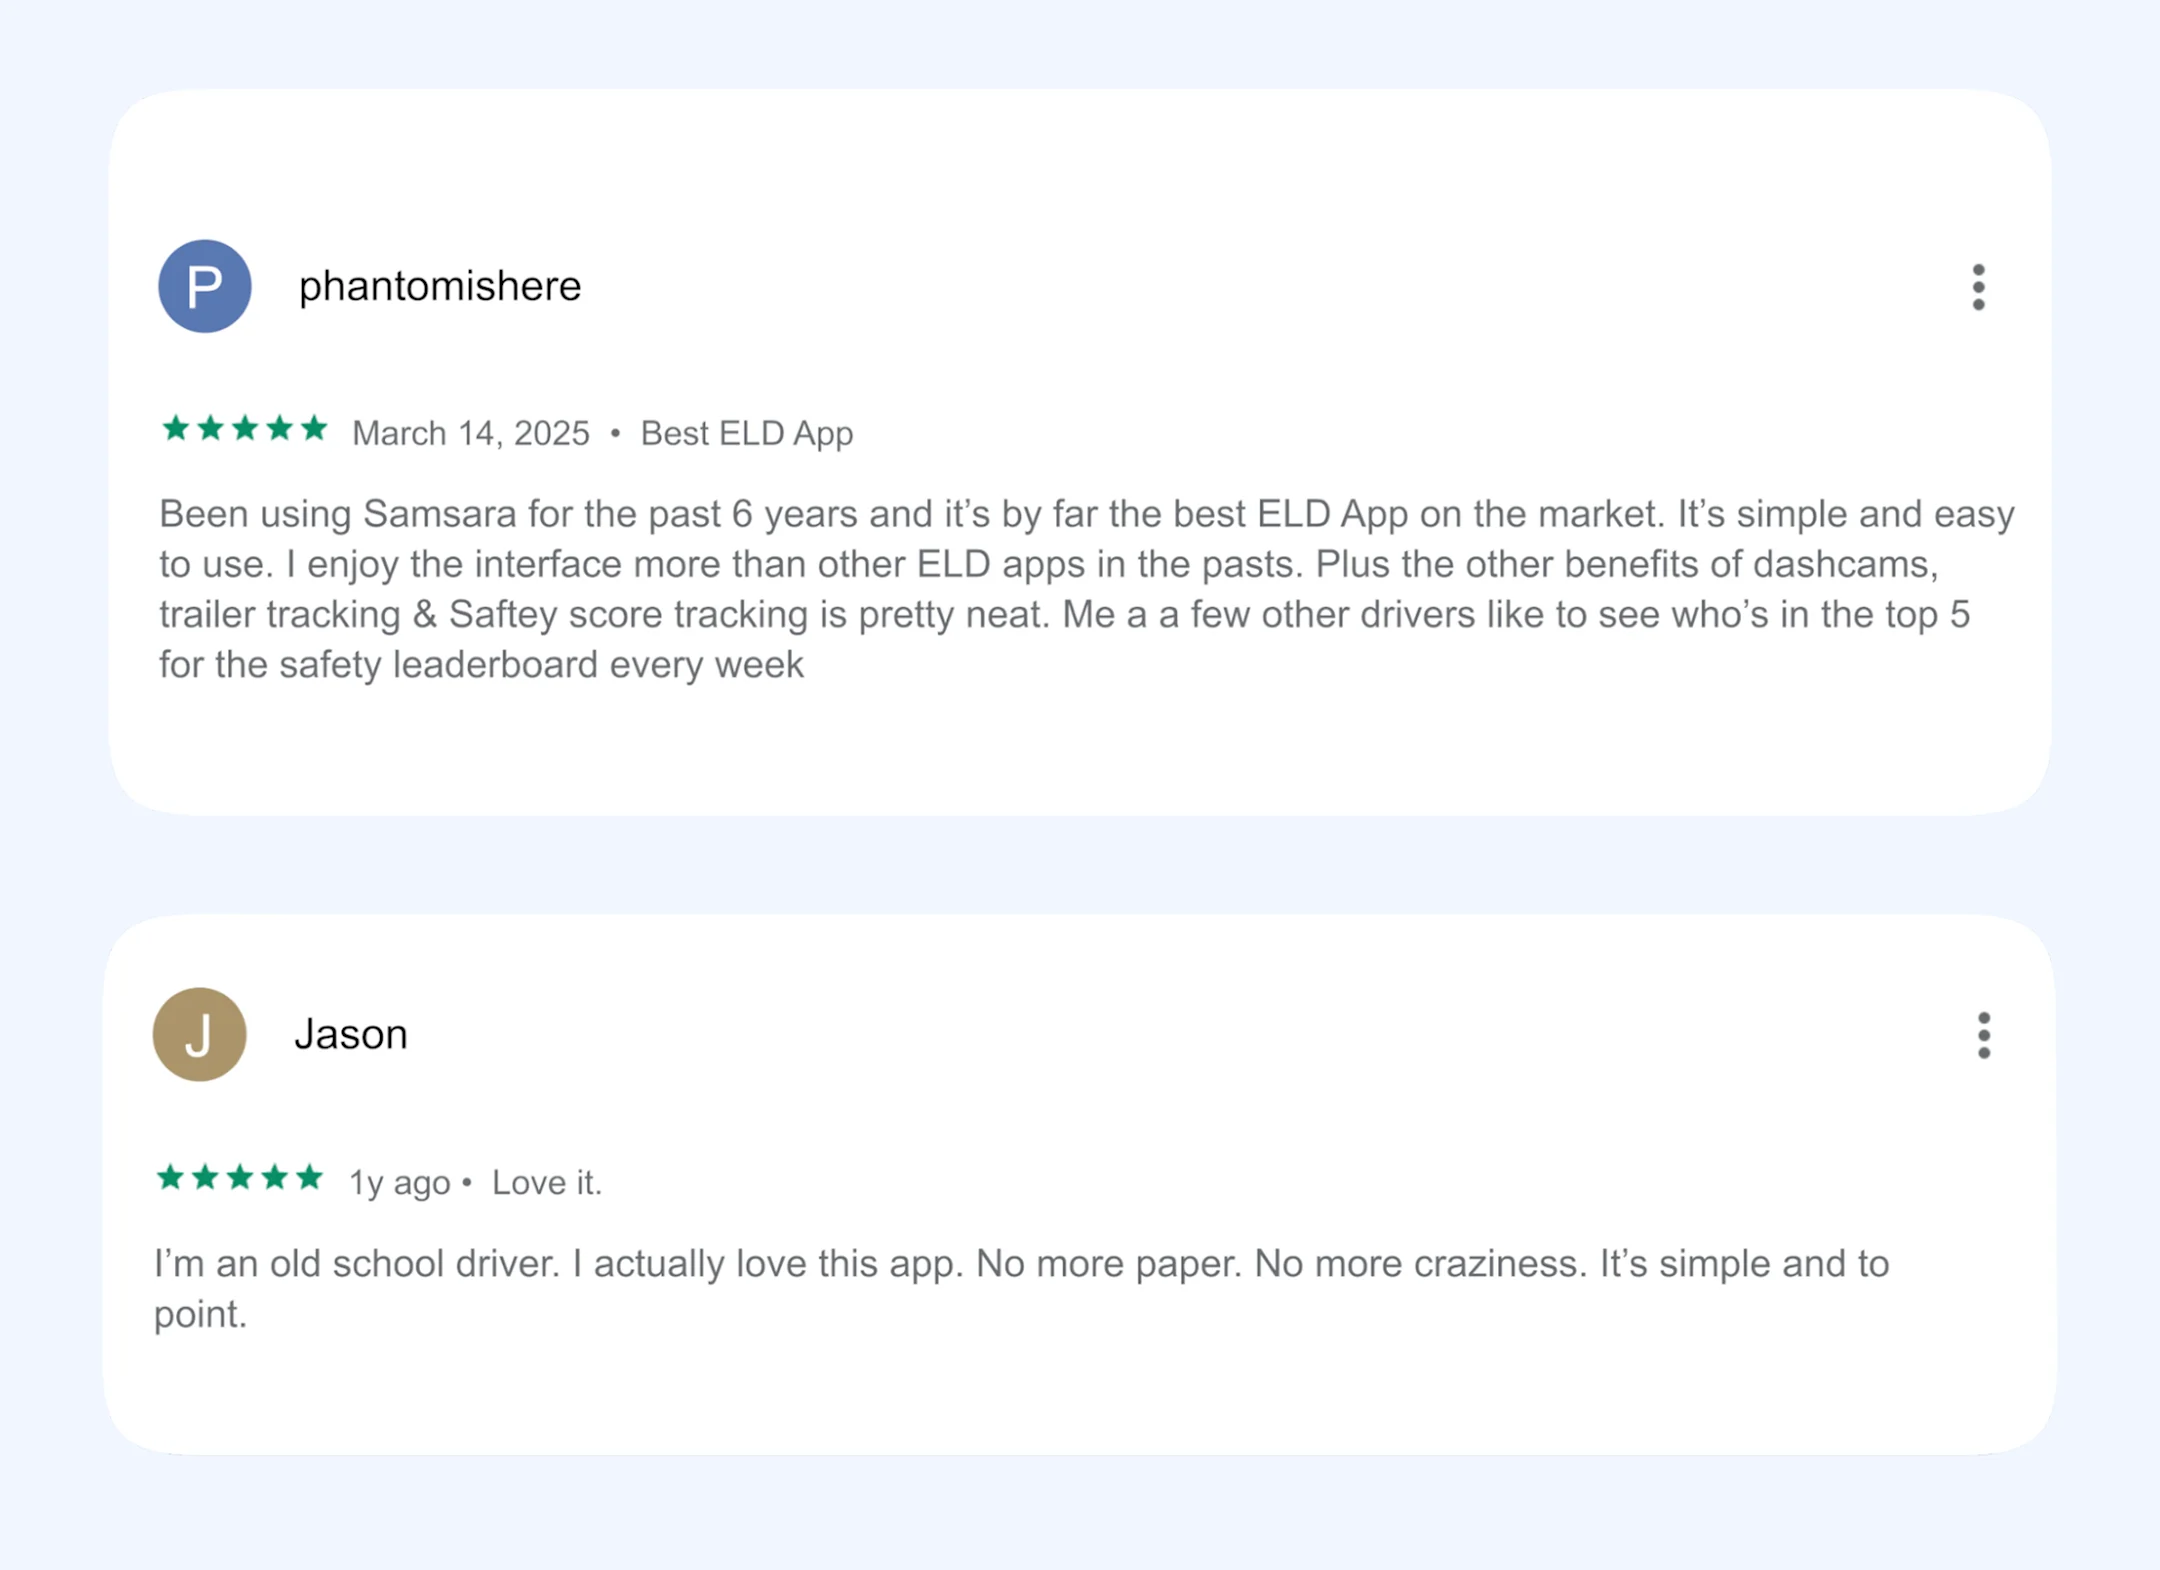2160x1570 pixels.
Task: Click phantomishere's review text about Samsara
Action: coord(1080,588)
